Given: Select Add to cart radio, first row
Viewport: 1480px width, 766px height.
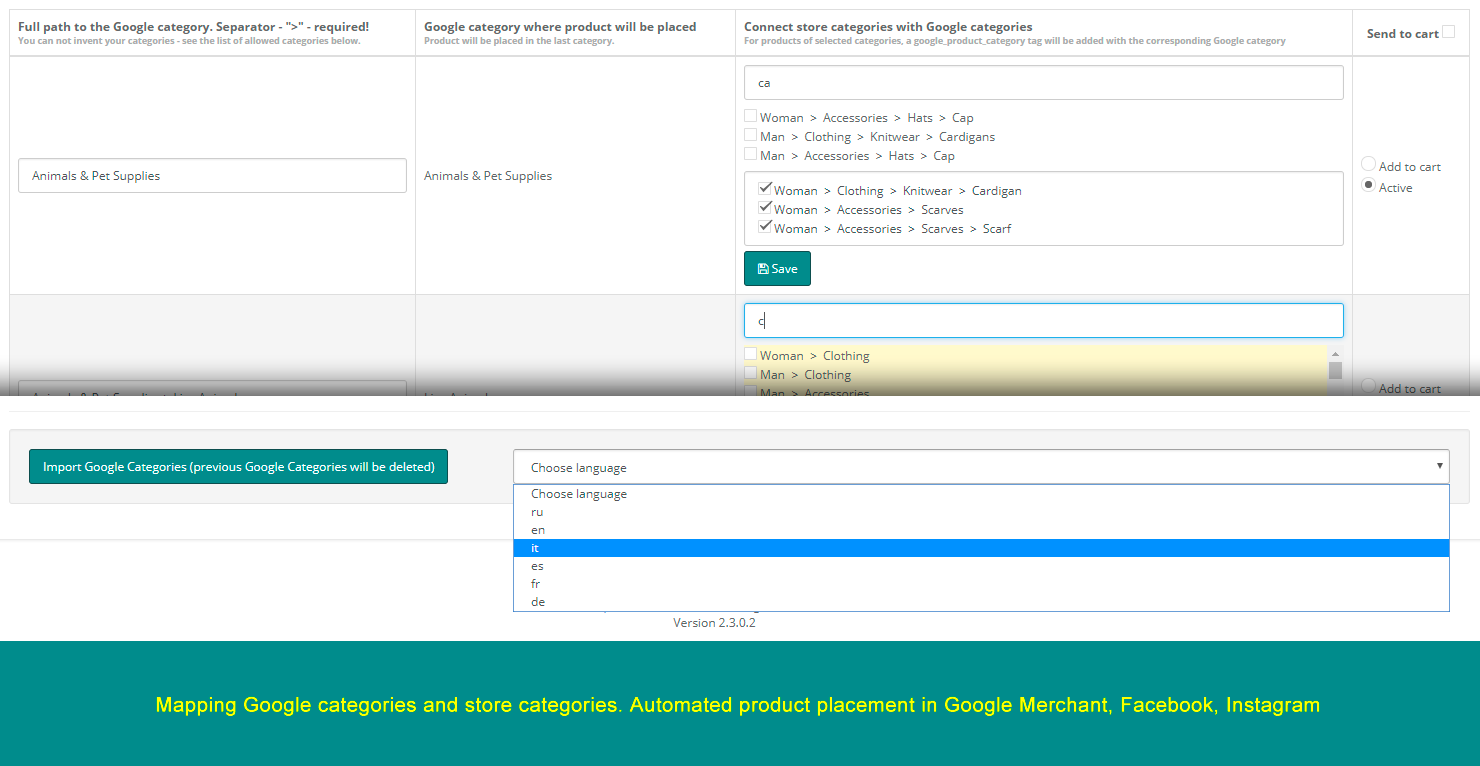Looking at the screenshot, I should [1369, 164].
